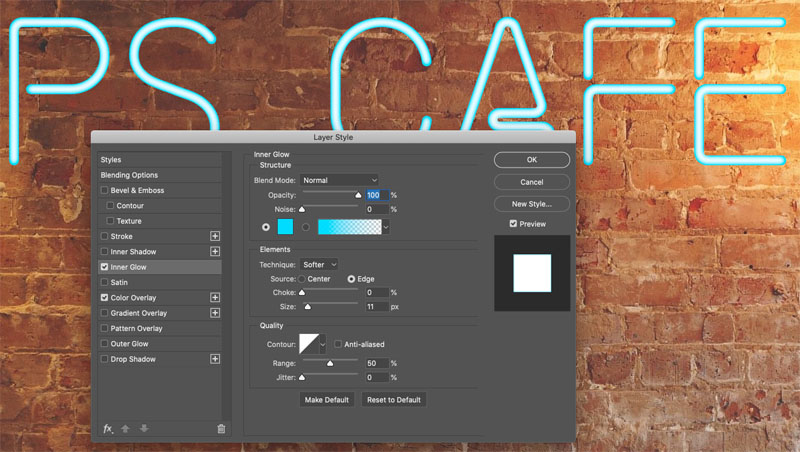Click the Choke slider handle
This screenshot has height=452, width=800.
coord(302,292)
